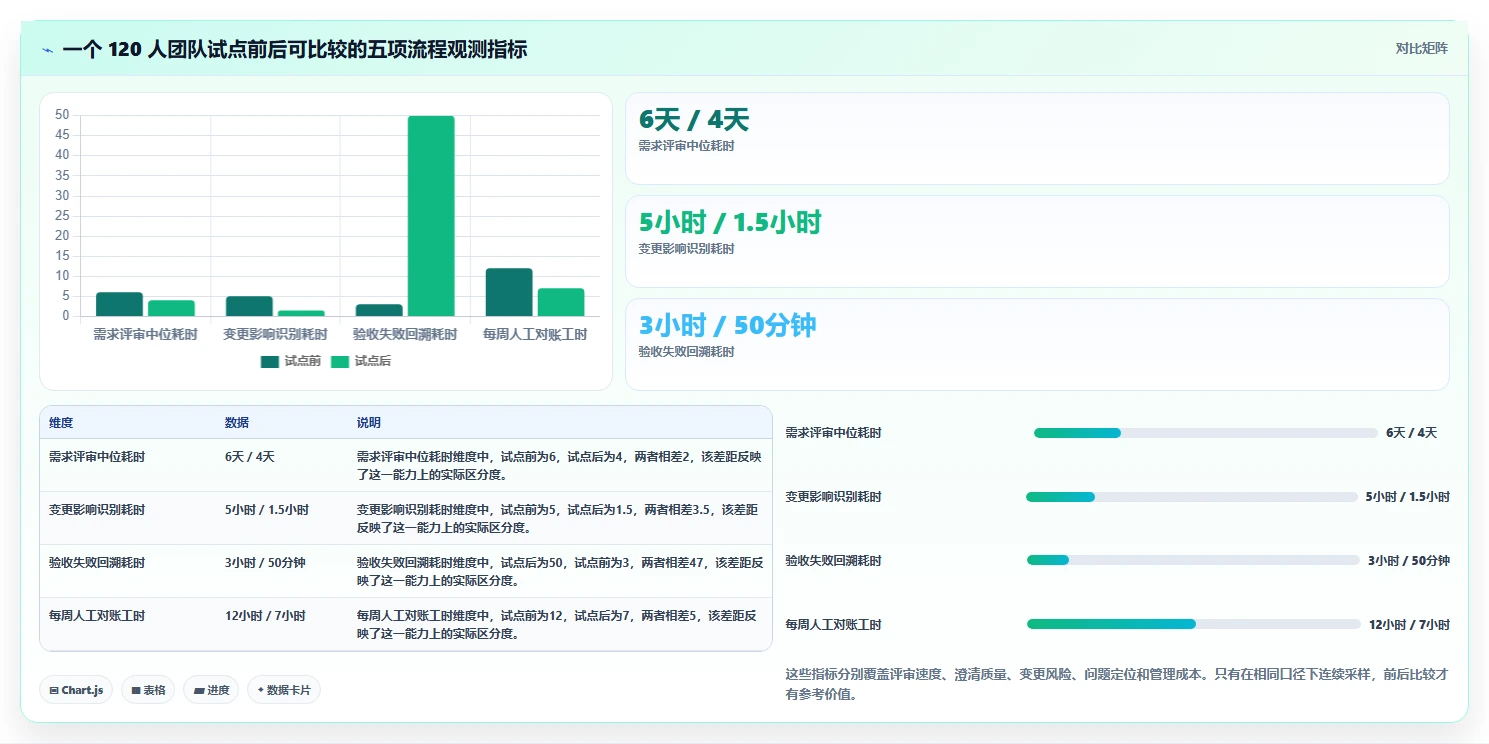This screenshot has height=744, width=1489.
Task: Click the 对比矩阵 label in the header
Action: [1421, 48]
